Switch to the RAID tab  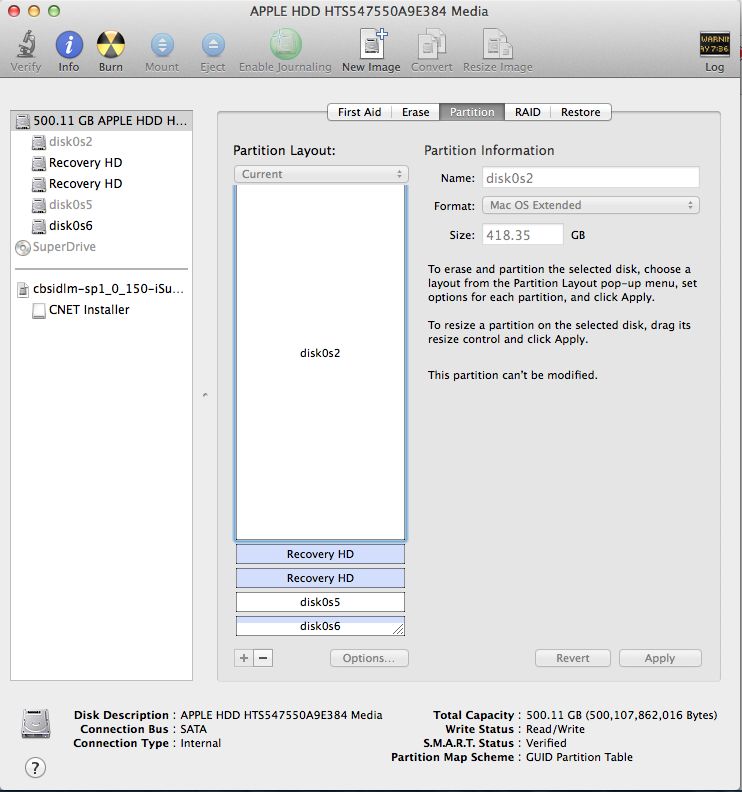527,112
